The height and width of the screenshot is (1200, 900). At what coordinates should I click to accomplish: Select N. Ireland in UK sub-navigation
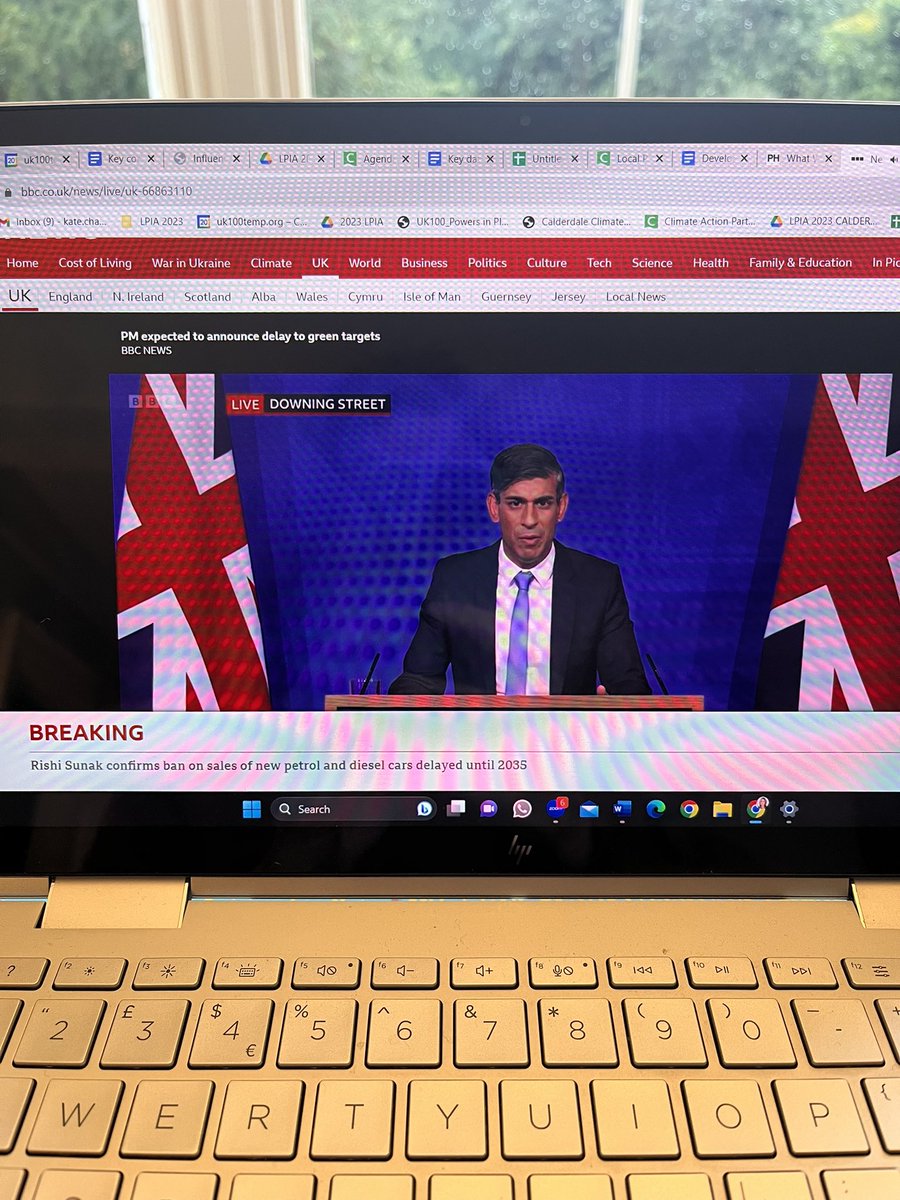(138, 297)
